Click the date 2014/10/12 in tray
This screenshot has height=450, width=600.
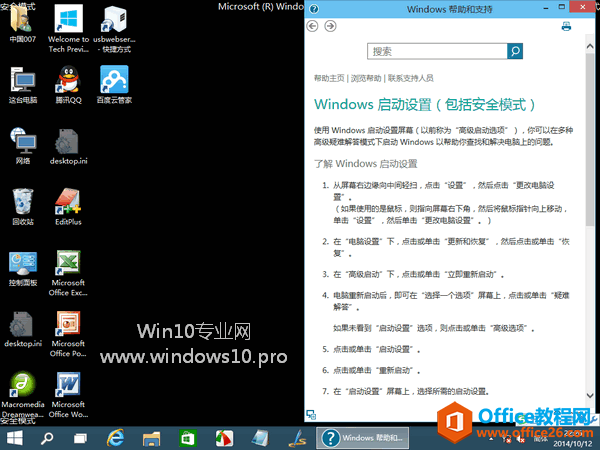(x=572, y=444)
